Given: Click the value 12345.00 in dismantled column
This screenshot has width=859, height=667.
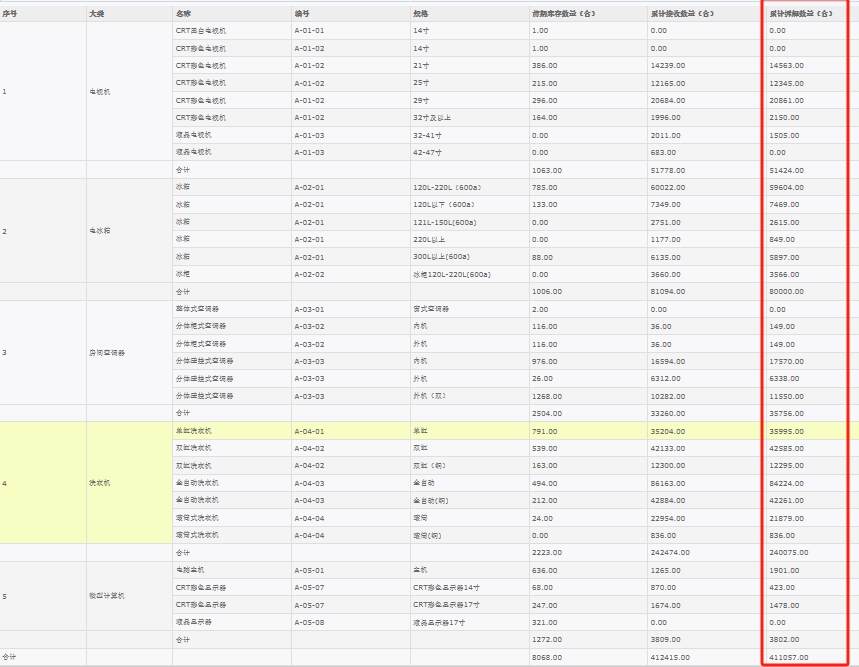Looking at the screenshot, I should 786,83.
